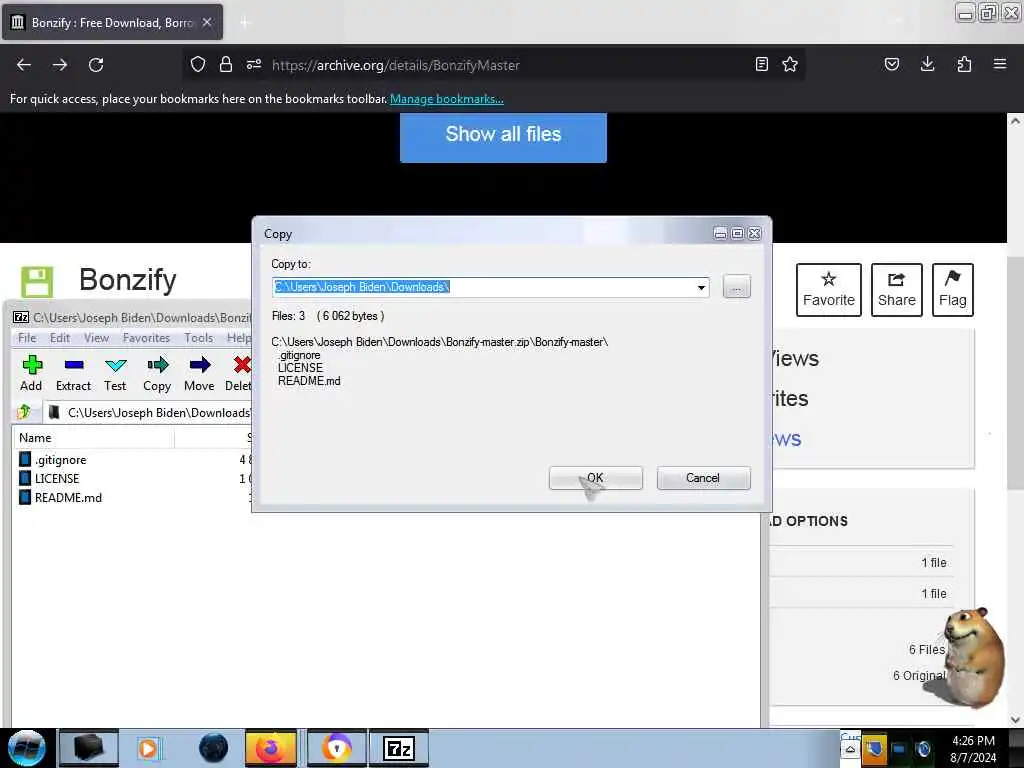Expand the Copy to path dropdown
The height and width of the screenshot is (768, 1024).
point(701,287)
